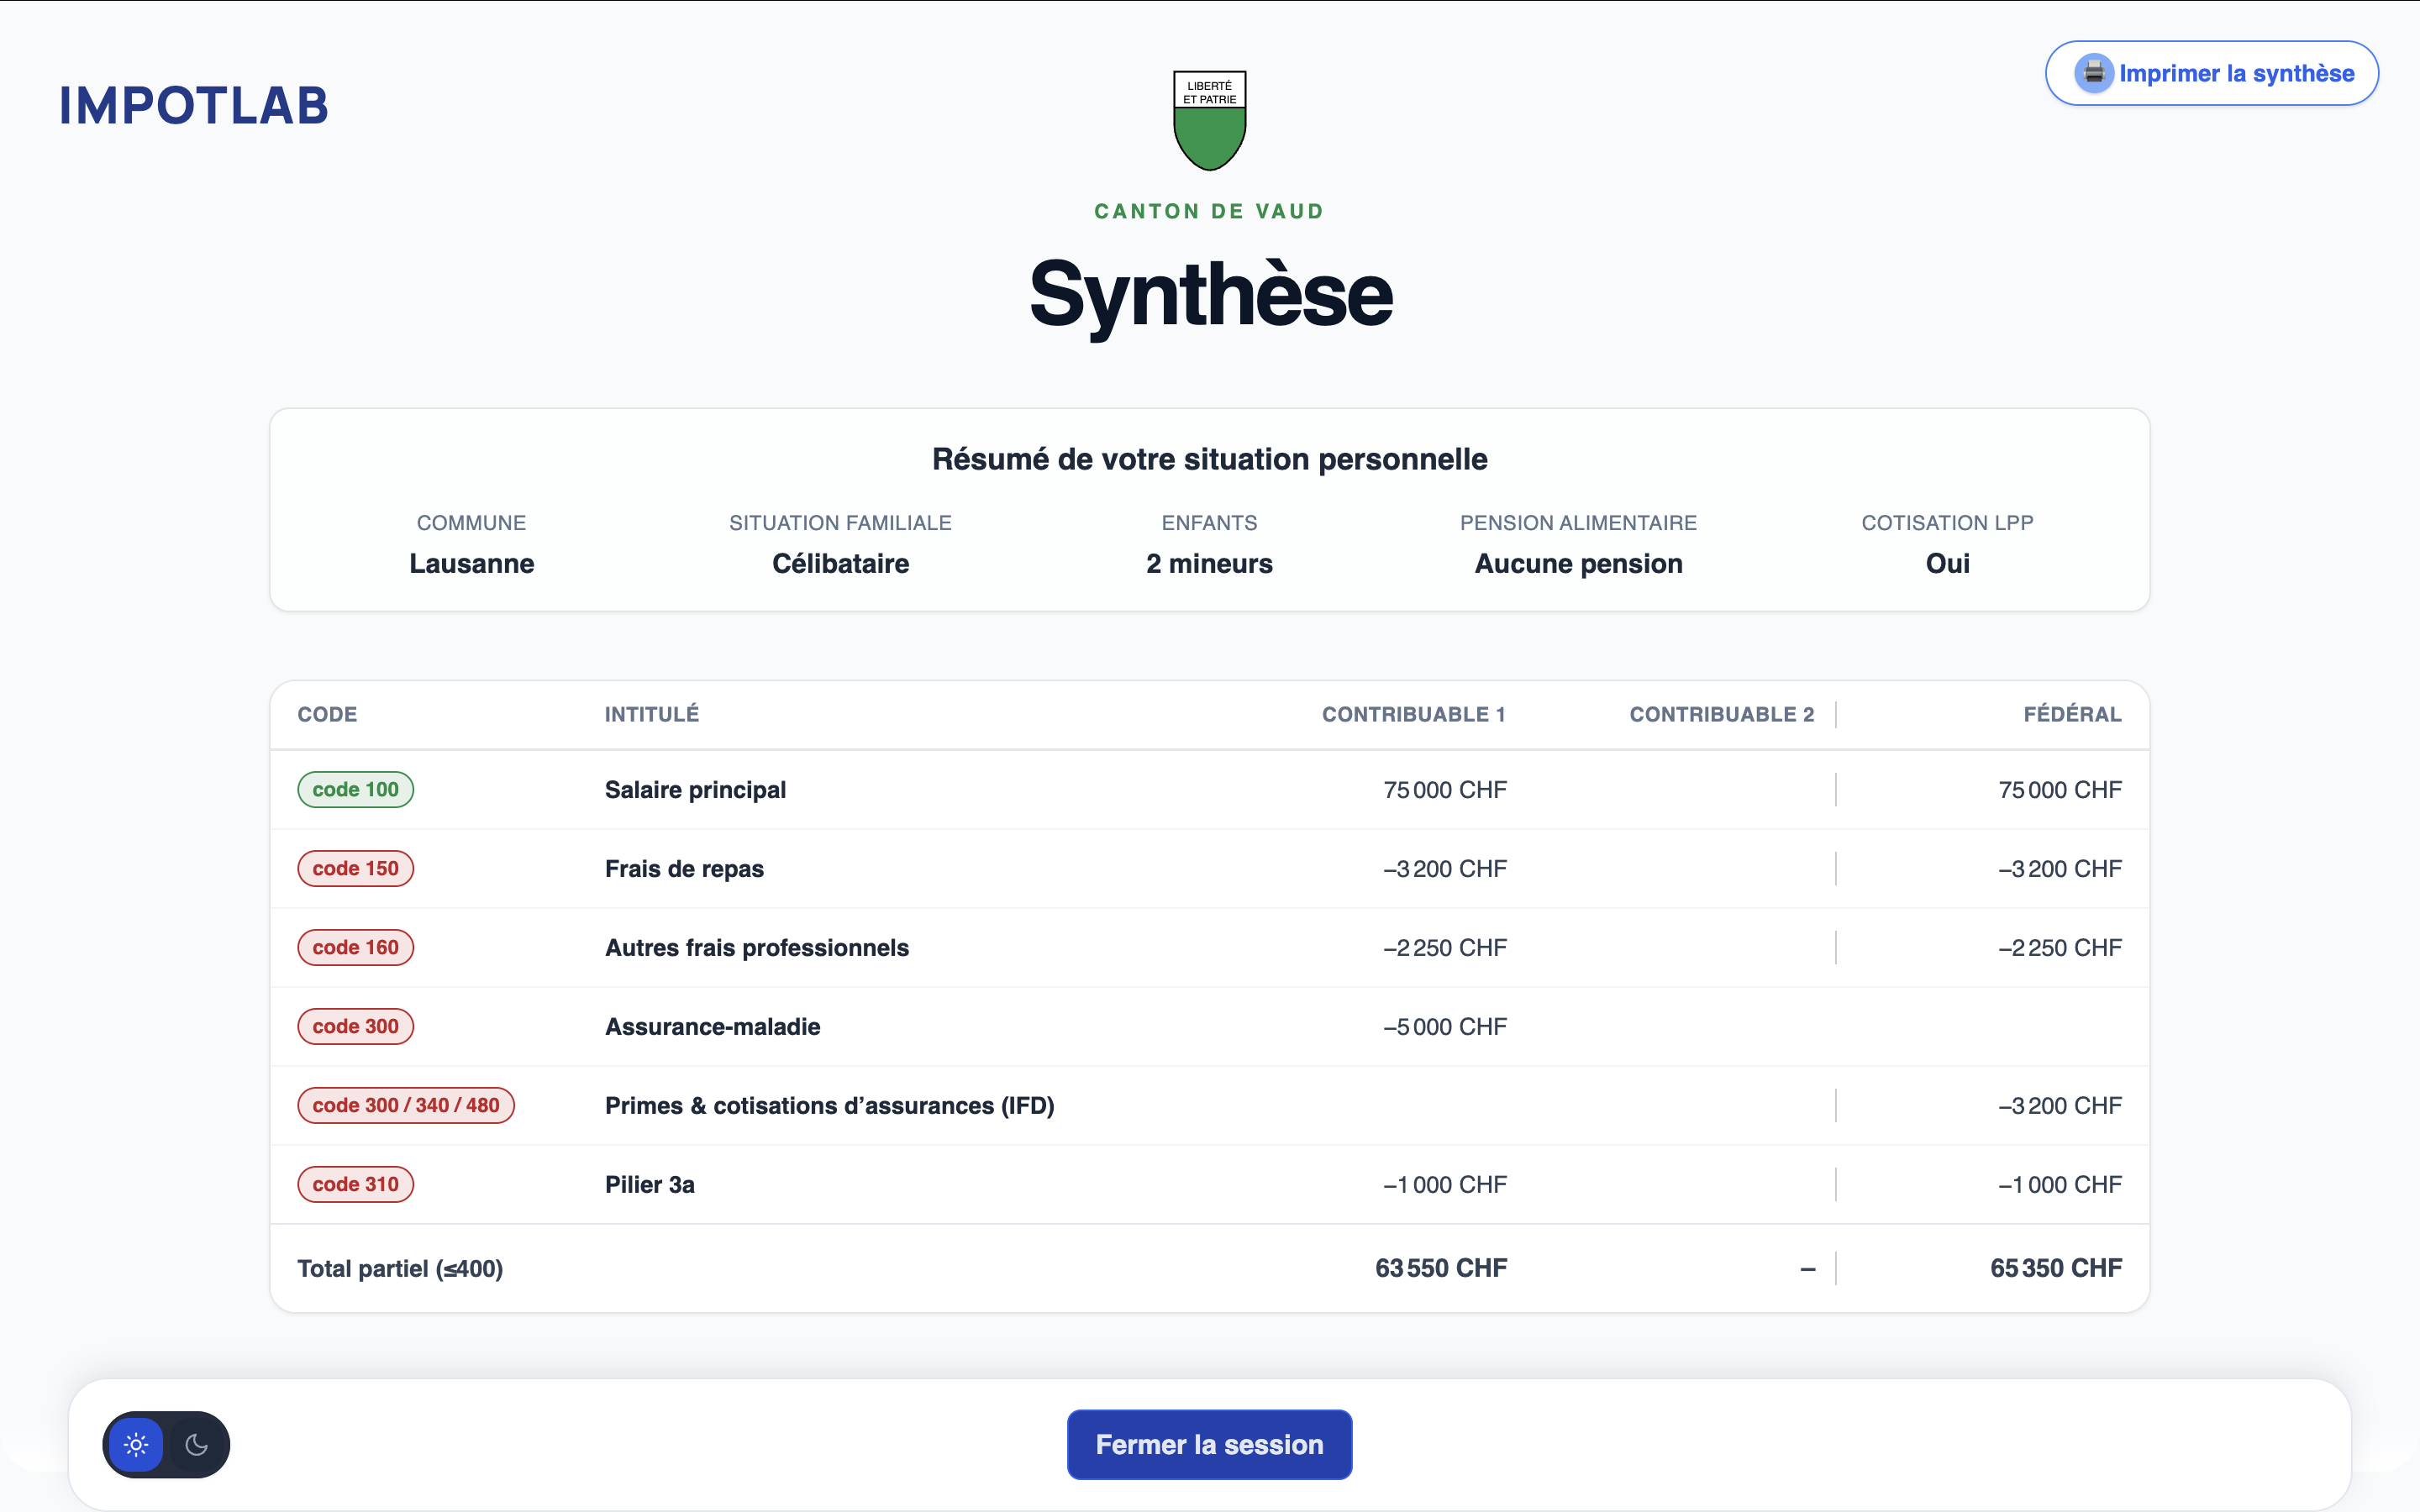Click the IMPOTLAB logo
This screenshot has height=1512, width=2420.
[x=194, y=106]
